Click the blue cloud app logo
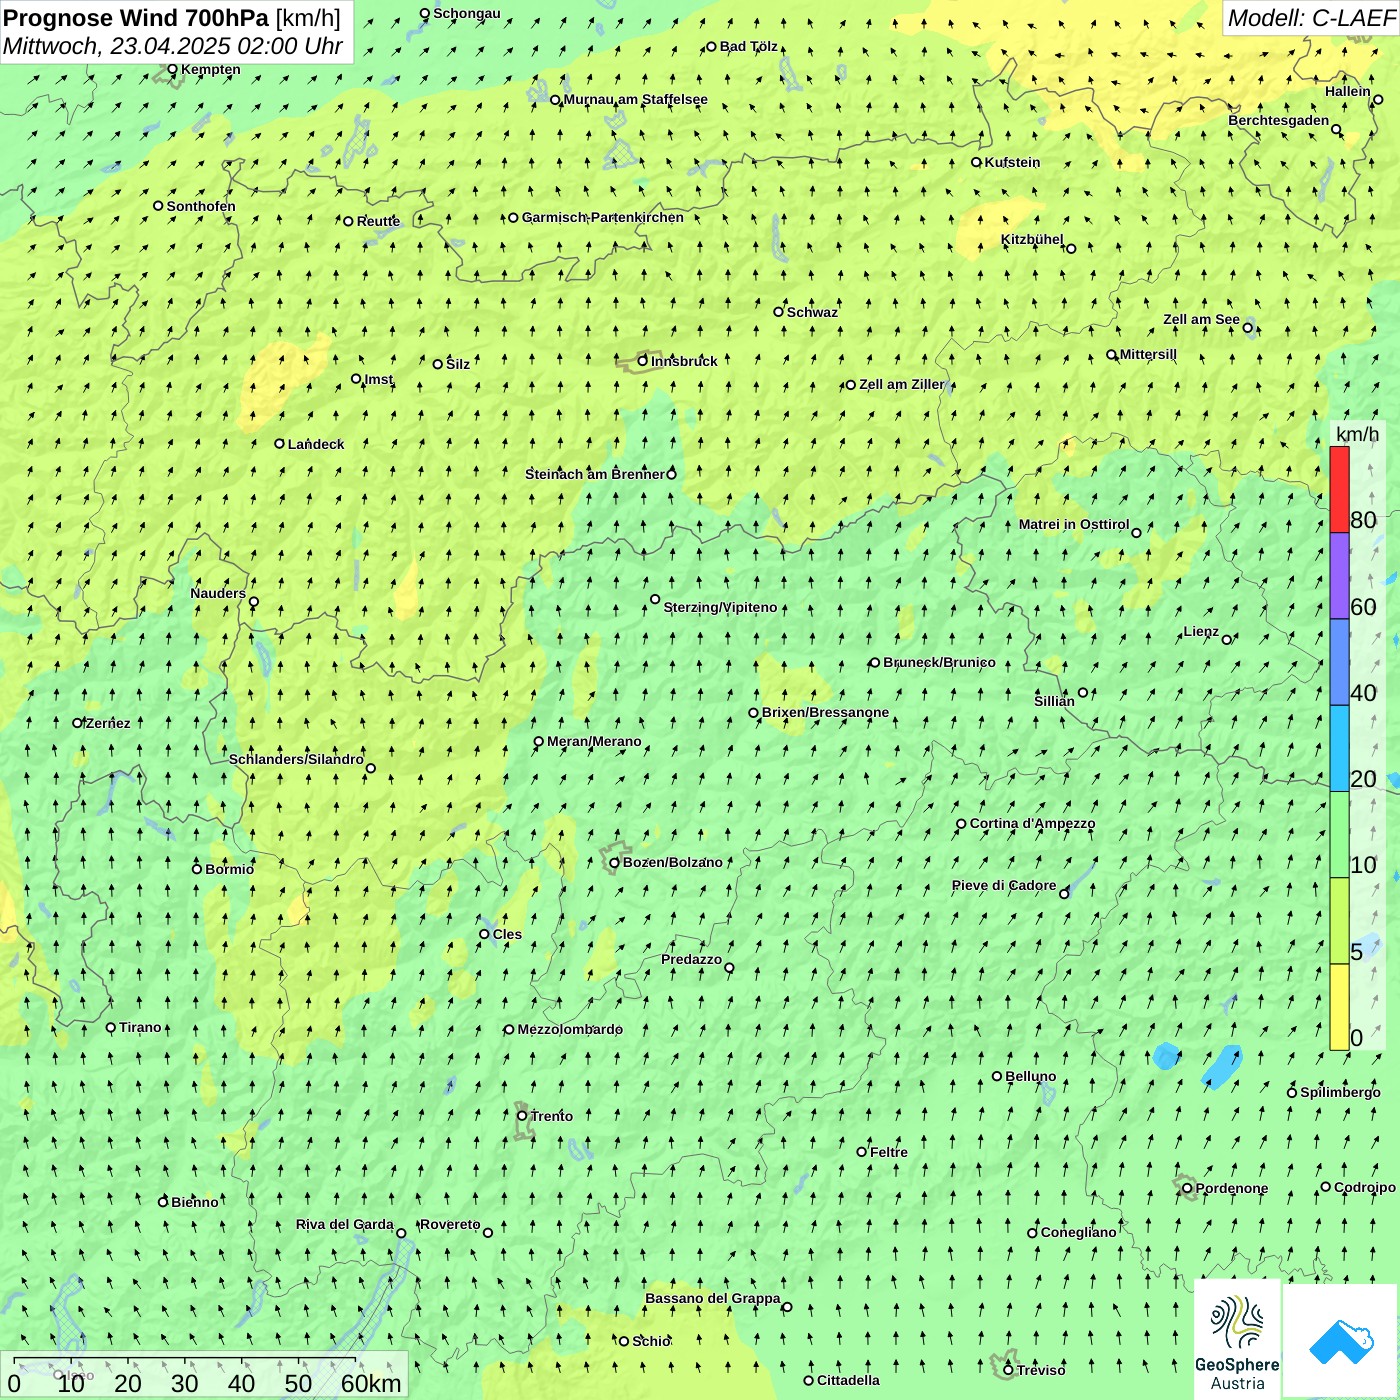 coord(1340,1341)
